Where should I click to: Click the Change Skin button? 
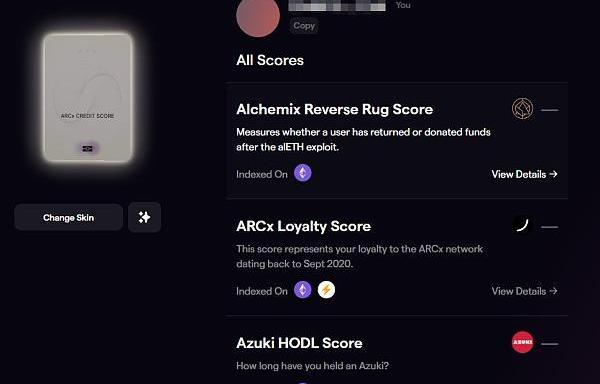click(x=68, y=217)
